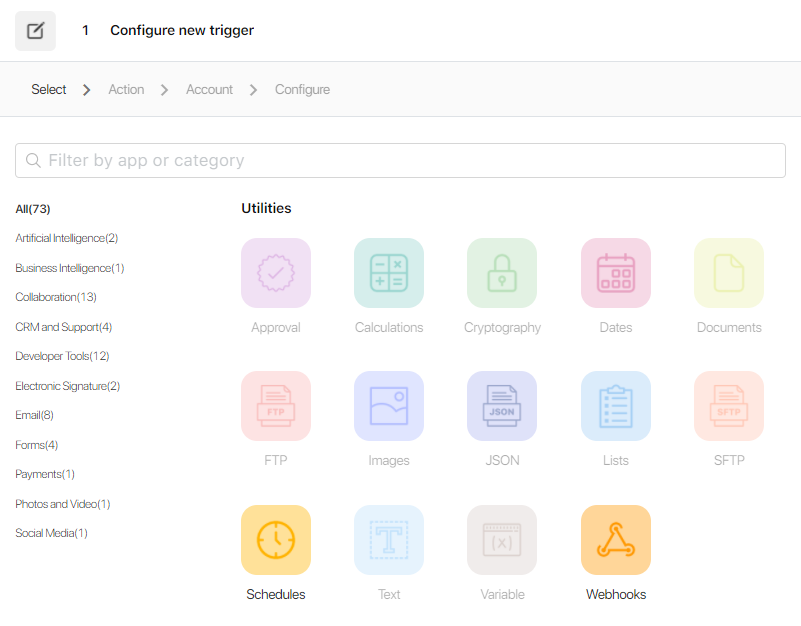Image resolution: width=801 pixels, height=626 pixels.
Task: Click the Configure new trigger title
Action: pos(182,30)
